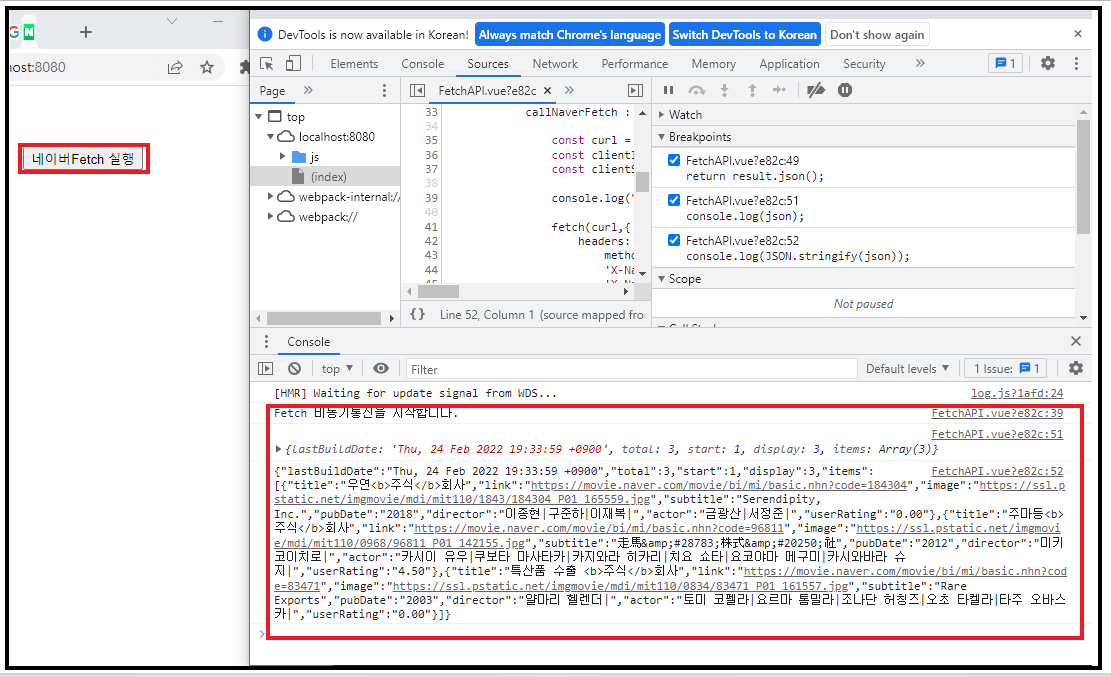Collapse the top frame tree node
Image resolution: width=1111 pixels, height=677 pixels.
(x=259, y=116)
